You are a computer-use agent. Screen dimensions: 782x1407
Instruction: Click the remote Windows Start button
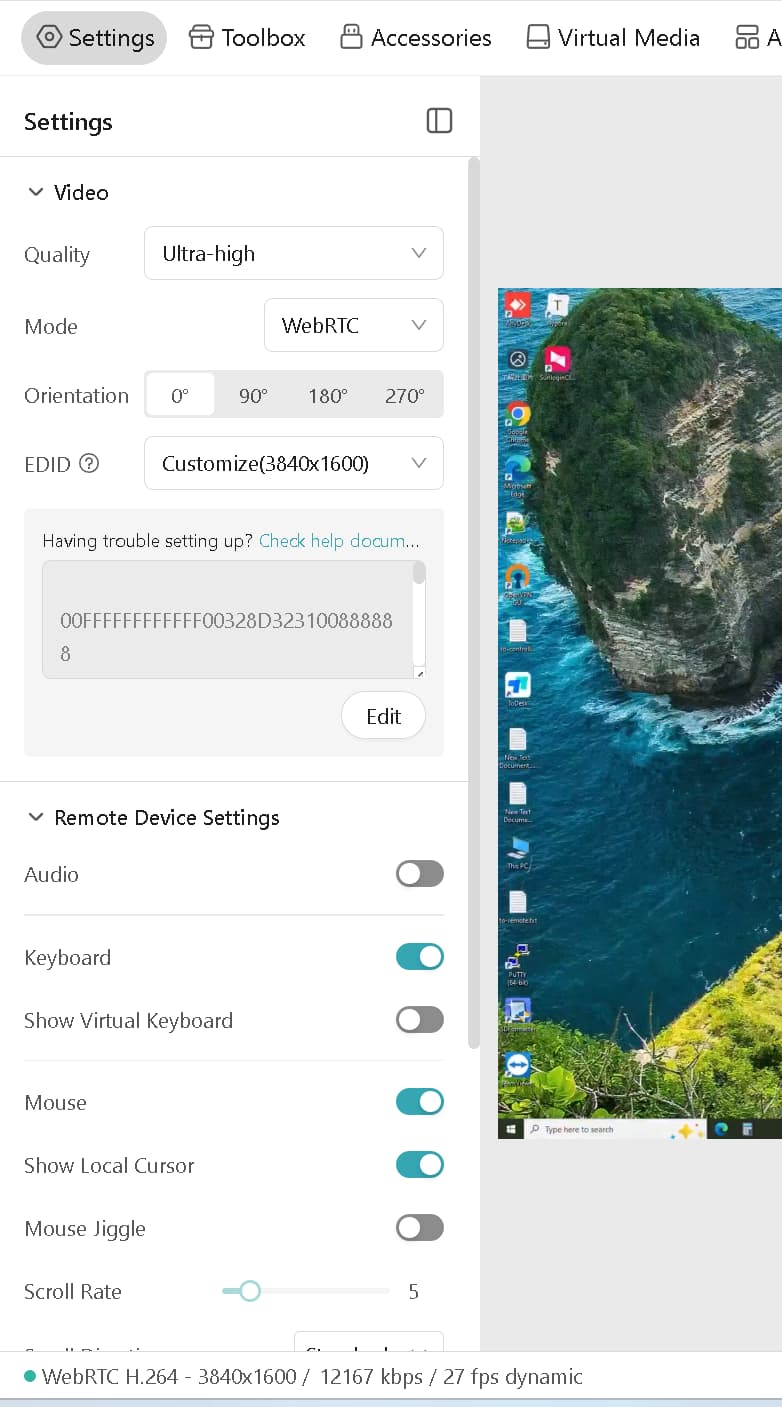coord(511,1129)
